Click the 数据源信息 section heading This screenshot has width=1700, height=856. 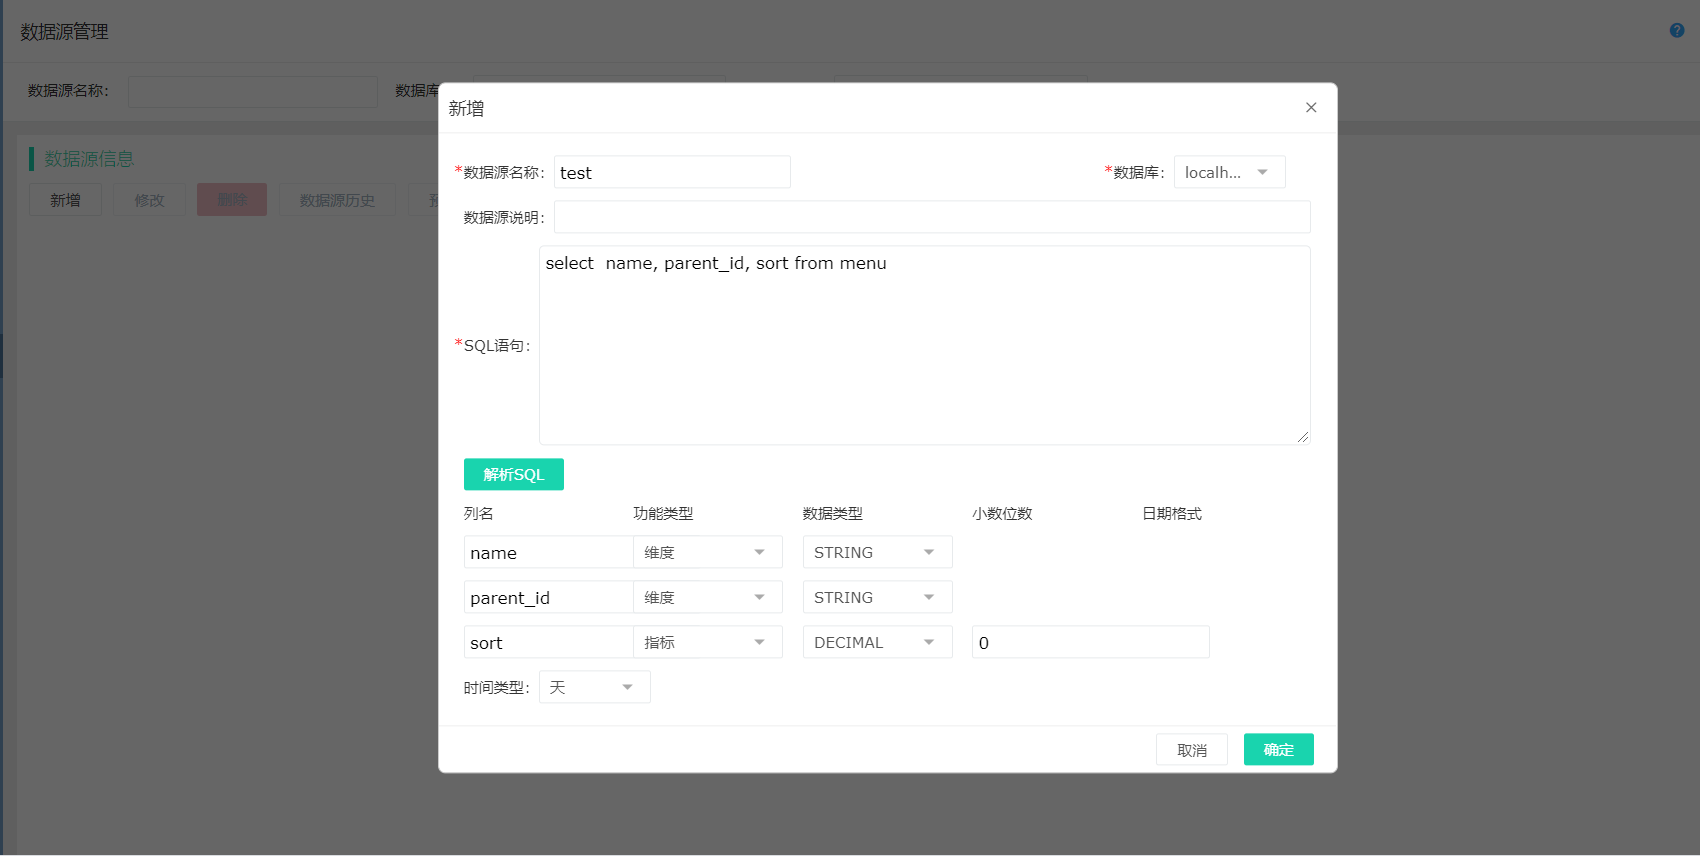coord(89,159)
